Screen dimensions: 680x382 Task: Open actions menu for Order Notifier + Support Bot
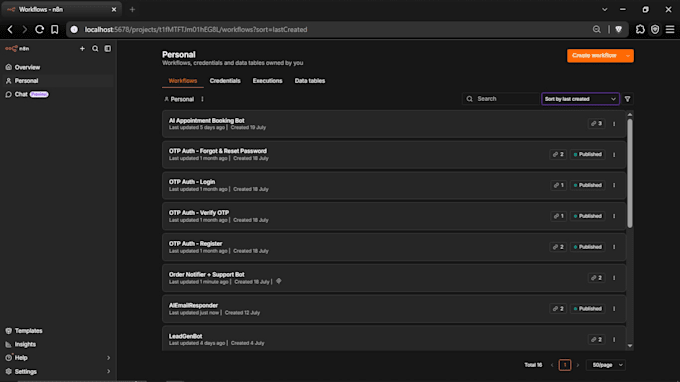point(614,278)
